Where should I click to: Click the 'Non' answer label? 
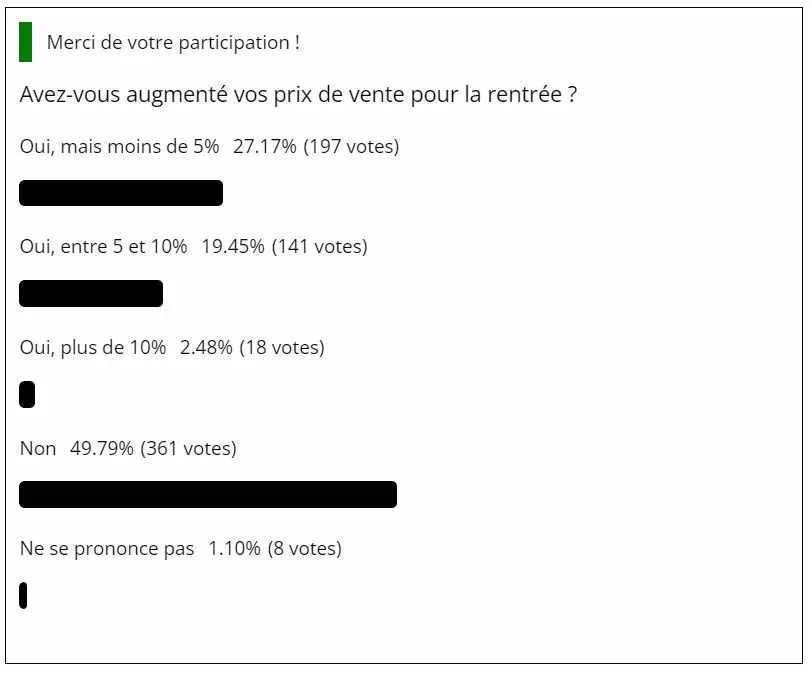(x=38, y=448)
